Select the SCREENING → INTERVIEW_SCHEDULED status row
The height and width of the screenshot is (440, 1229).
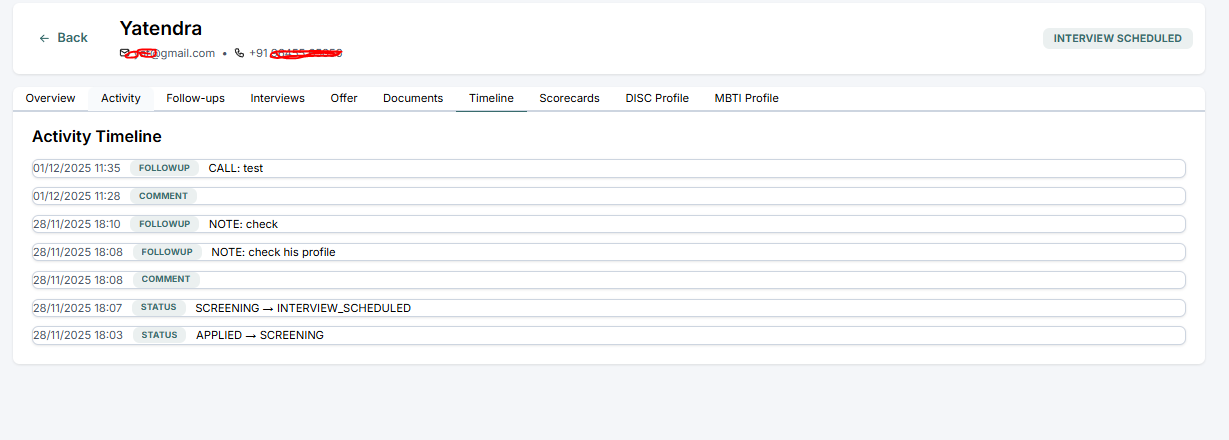click(303, 308)
